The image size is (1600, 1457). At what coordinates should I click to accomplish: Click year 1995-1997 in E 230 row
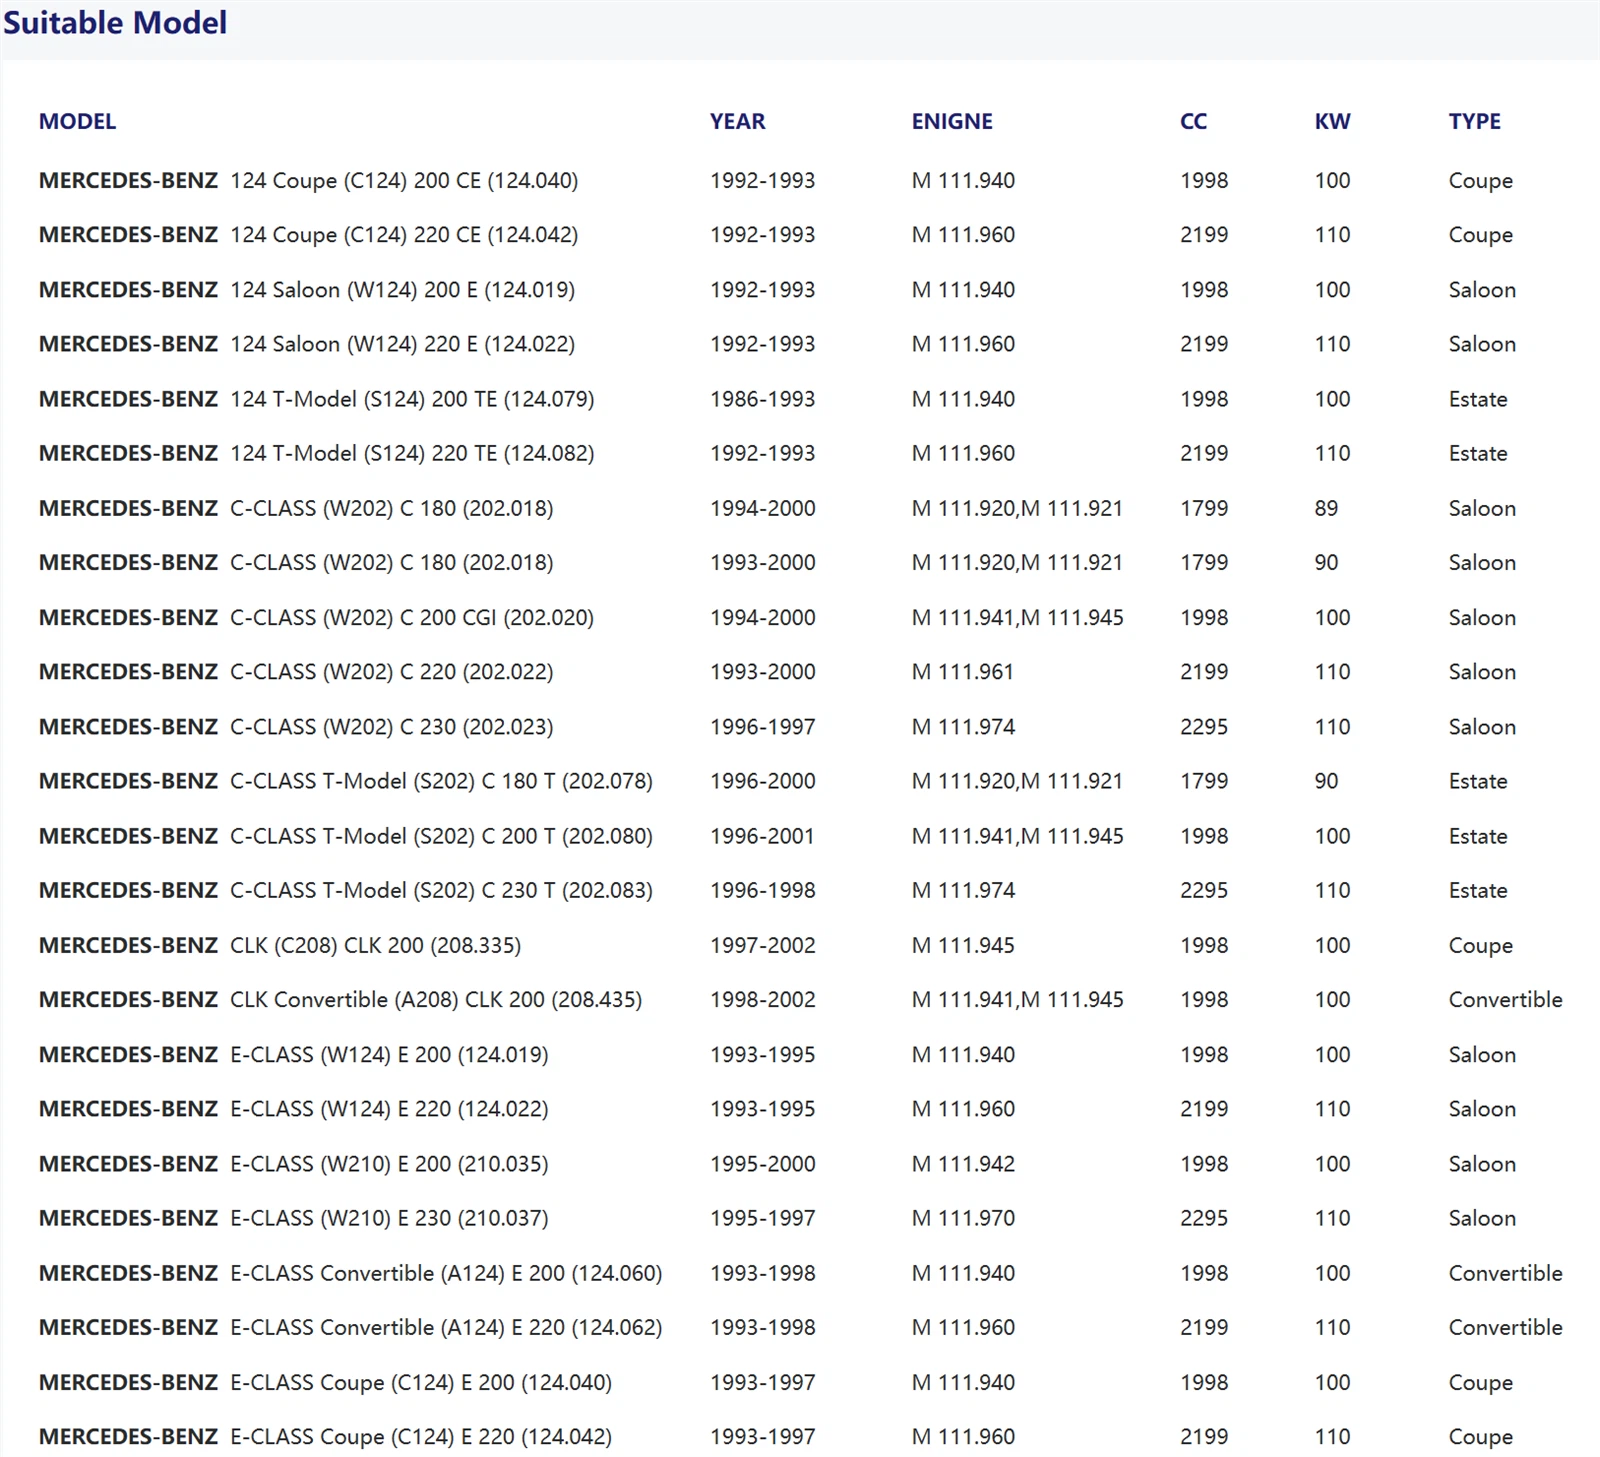coord(763,1218)
